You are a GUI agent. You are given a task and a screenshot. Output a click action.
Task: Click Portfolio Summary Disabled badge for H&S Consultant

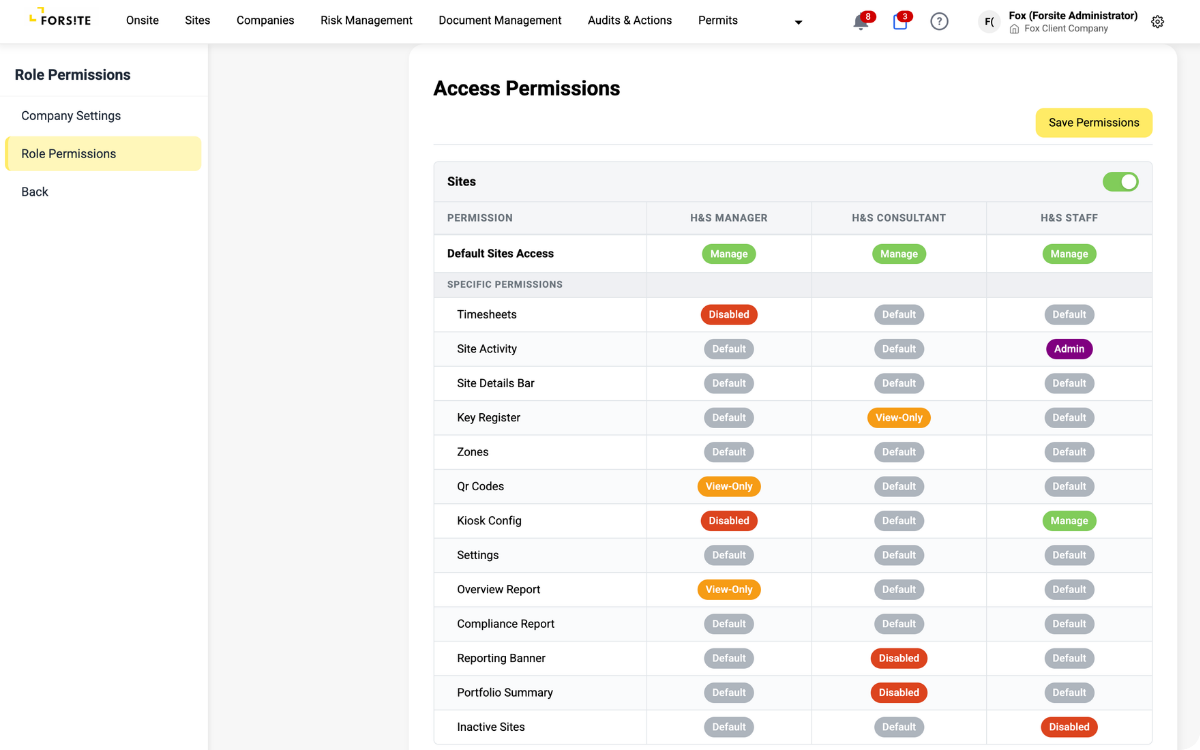pos(899,693)
